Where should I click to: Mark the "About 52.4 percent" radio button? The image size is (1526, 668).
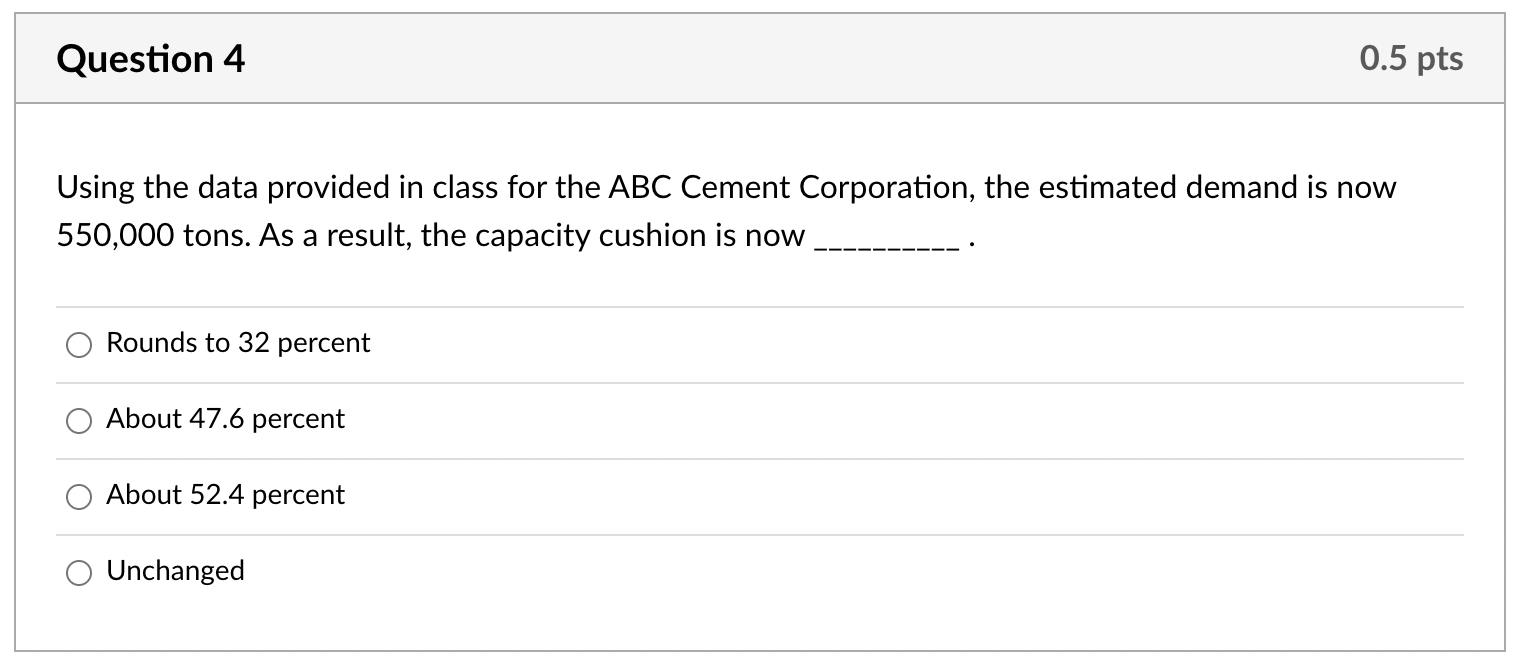[x=79, y=497]
